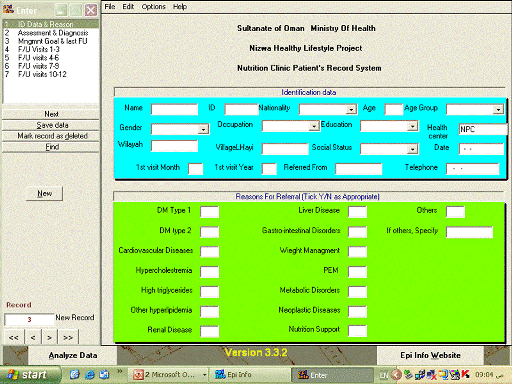Launch Internet Explorer from quick launch
Viewport: 512px width, 384px height.
(90, 375)
